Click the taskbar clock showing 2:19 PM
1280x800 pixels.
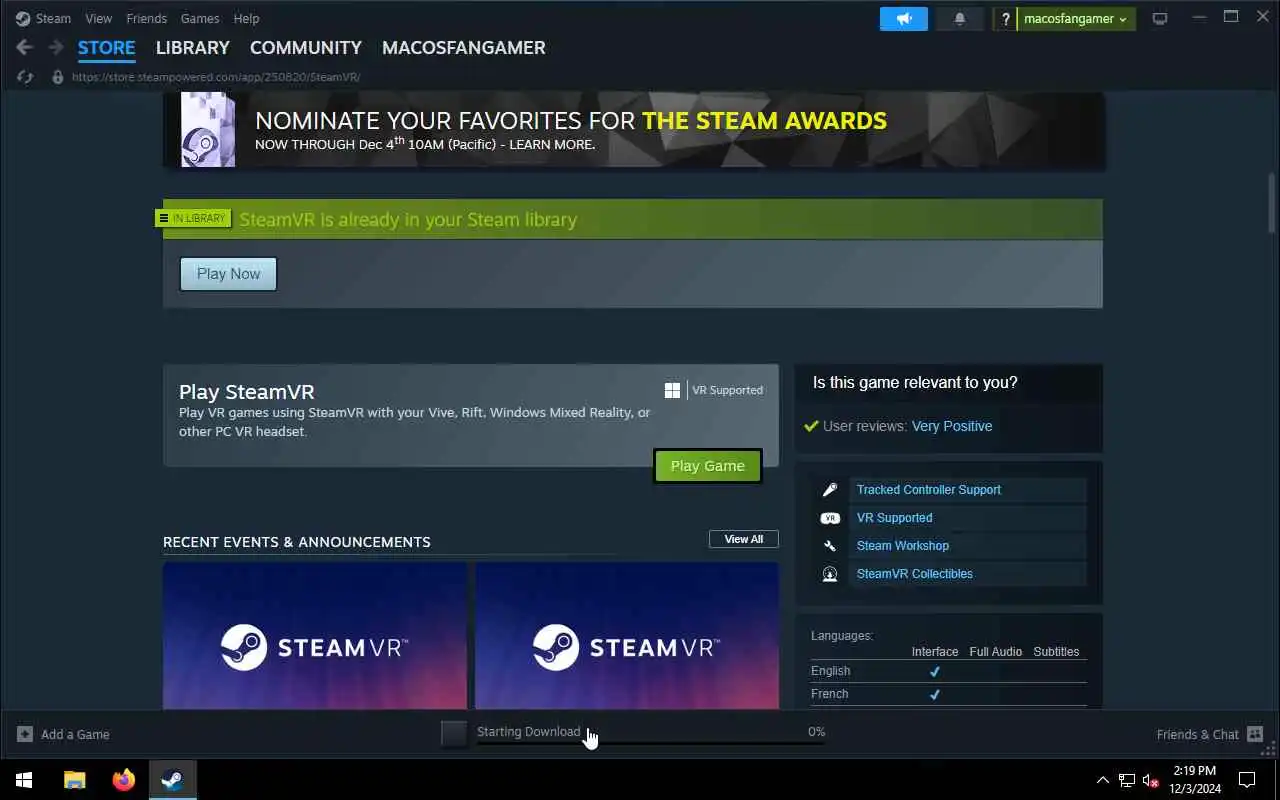click(1195, 780)
